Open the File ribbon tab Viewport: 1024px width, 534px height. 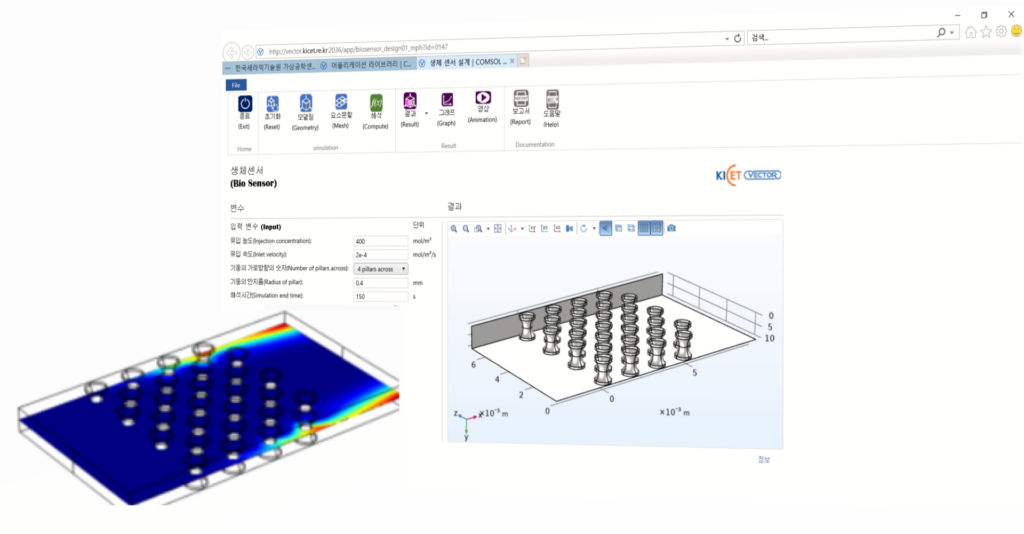237,85
